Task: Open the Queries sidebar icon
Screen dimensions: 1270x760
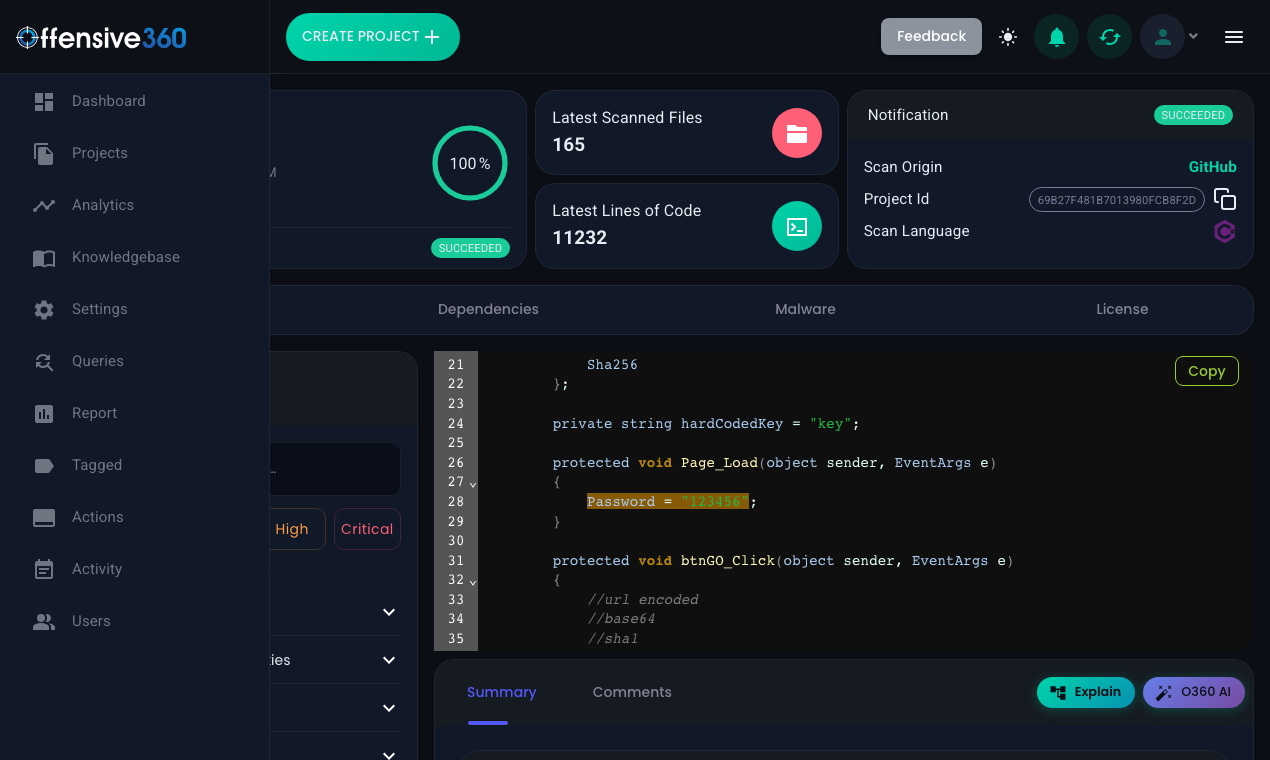Action: tap(44, 361)
